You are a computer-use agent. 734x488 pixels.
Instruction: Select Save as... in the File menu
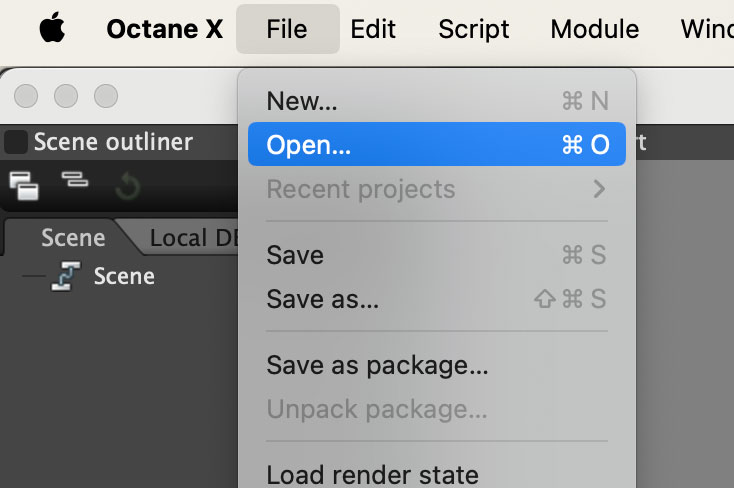pos(322,299)
